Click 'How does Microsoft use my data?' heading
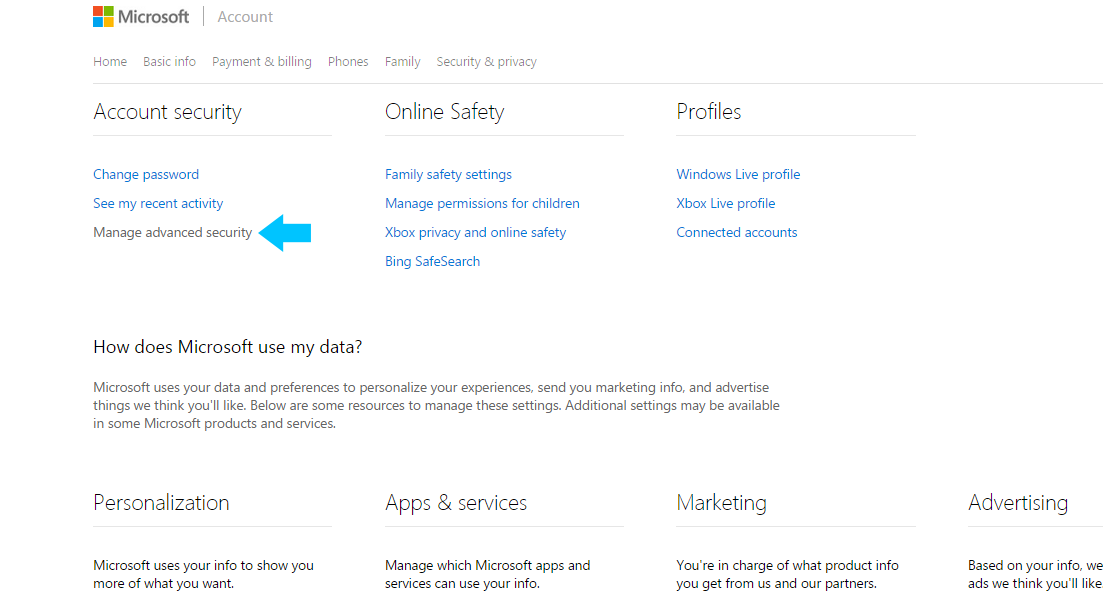 click(227, 347)
